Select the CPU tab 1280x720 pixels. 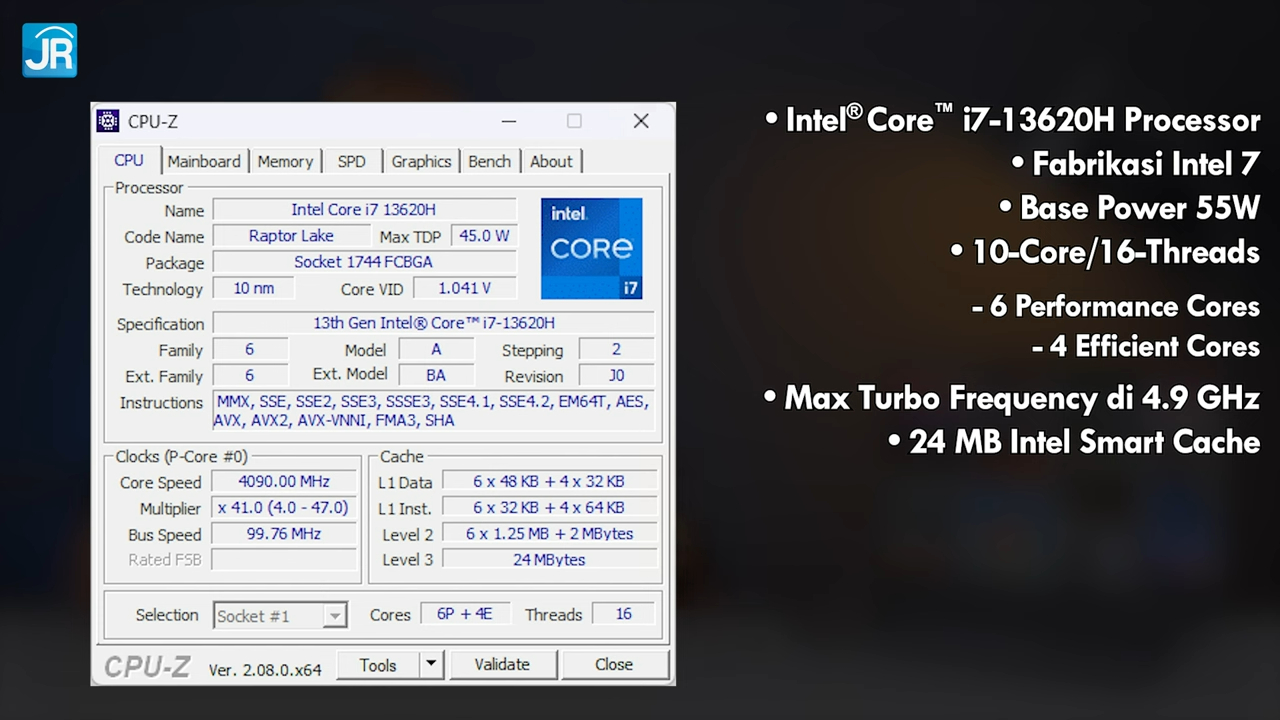[x=129, y=160]
